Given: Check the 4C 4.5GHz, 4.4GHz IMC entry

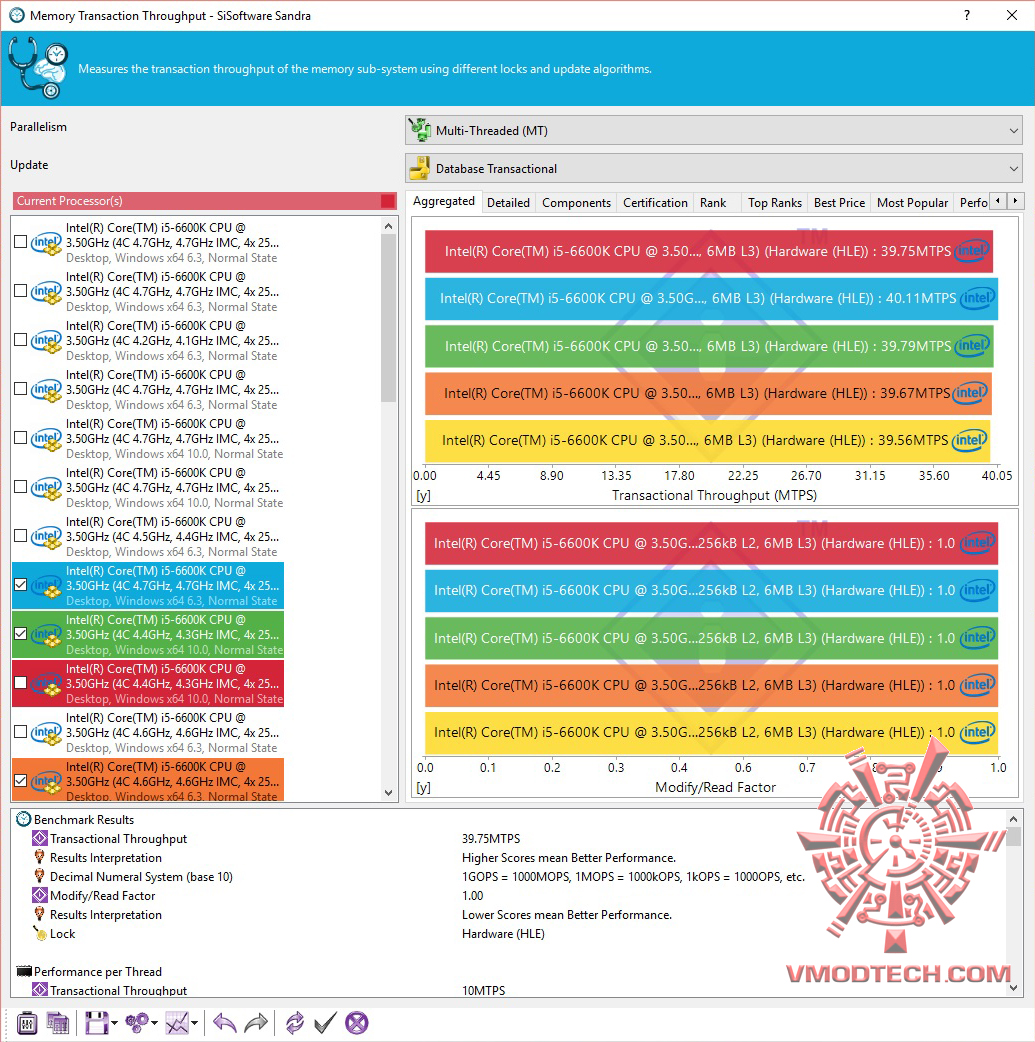Looking at the screenshot, I should coord(21,536).
